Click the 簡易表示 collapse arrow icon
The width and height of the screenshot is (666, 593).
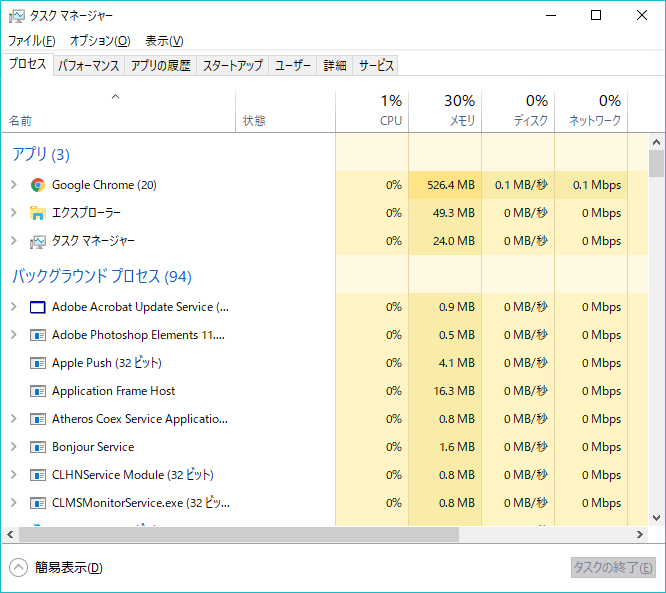pyautogui.click(x=18, y=568)
